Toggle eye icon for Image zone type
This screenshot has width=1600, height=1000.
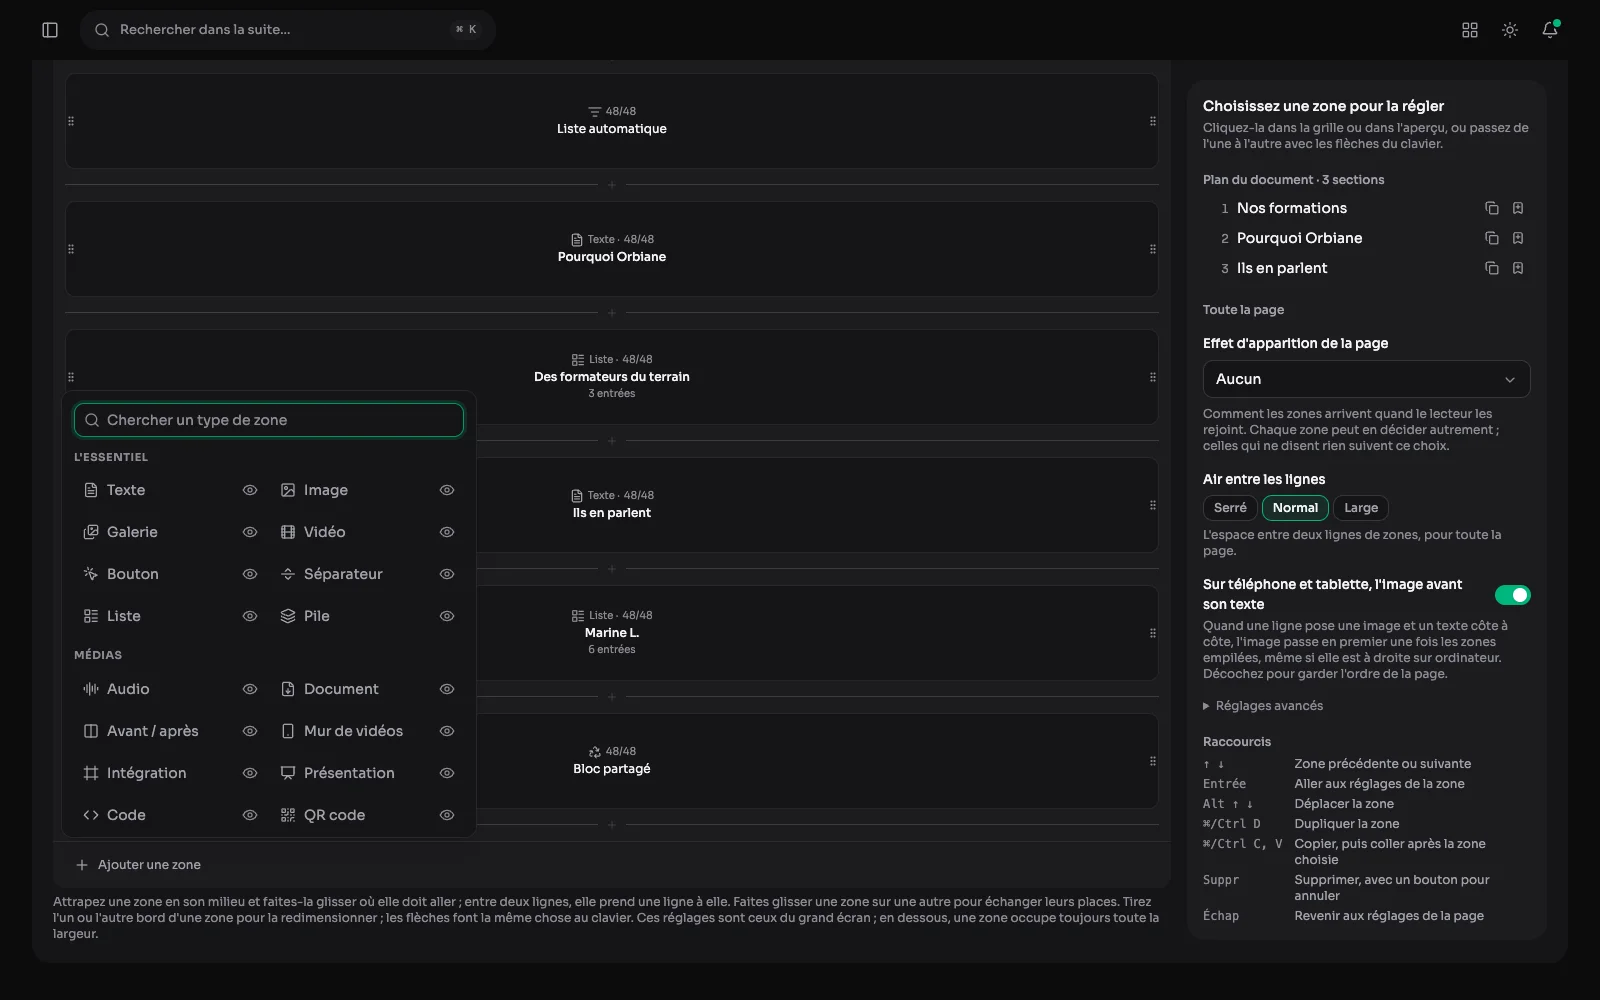[447, 490]
